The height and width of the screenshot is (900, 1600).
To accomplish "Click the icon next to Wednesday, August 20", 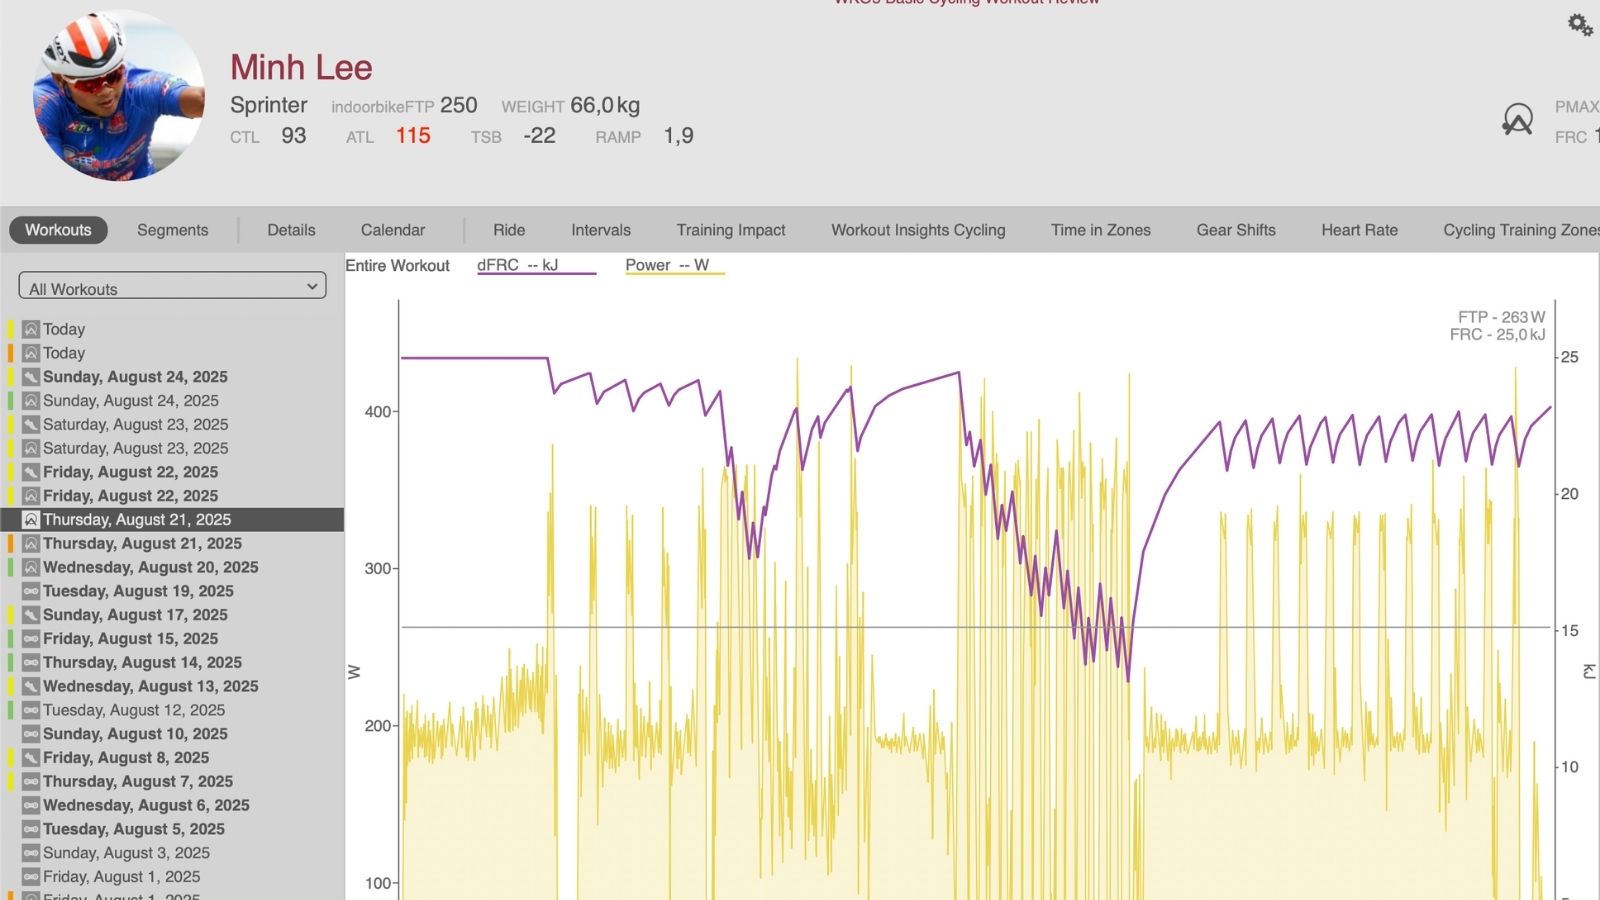I will click(x=31, y=567).
